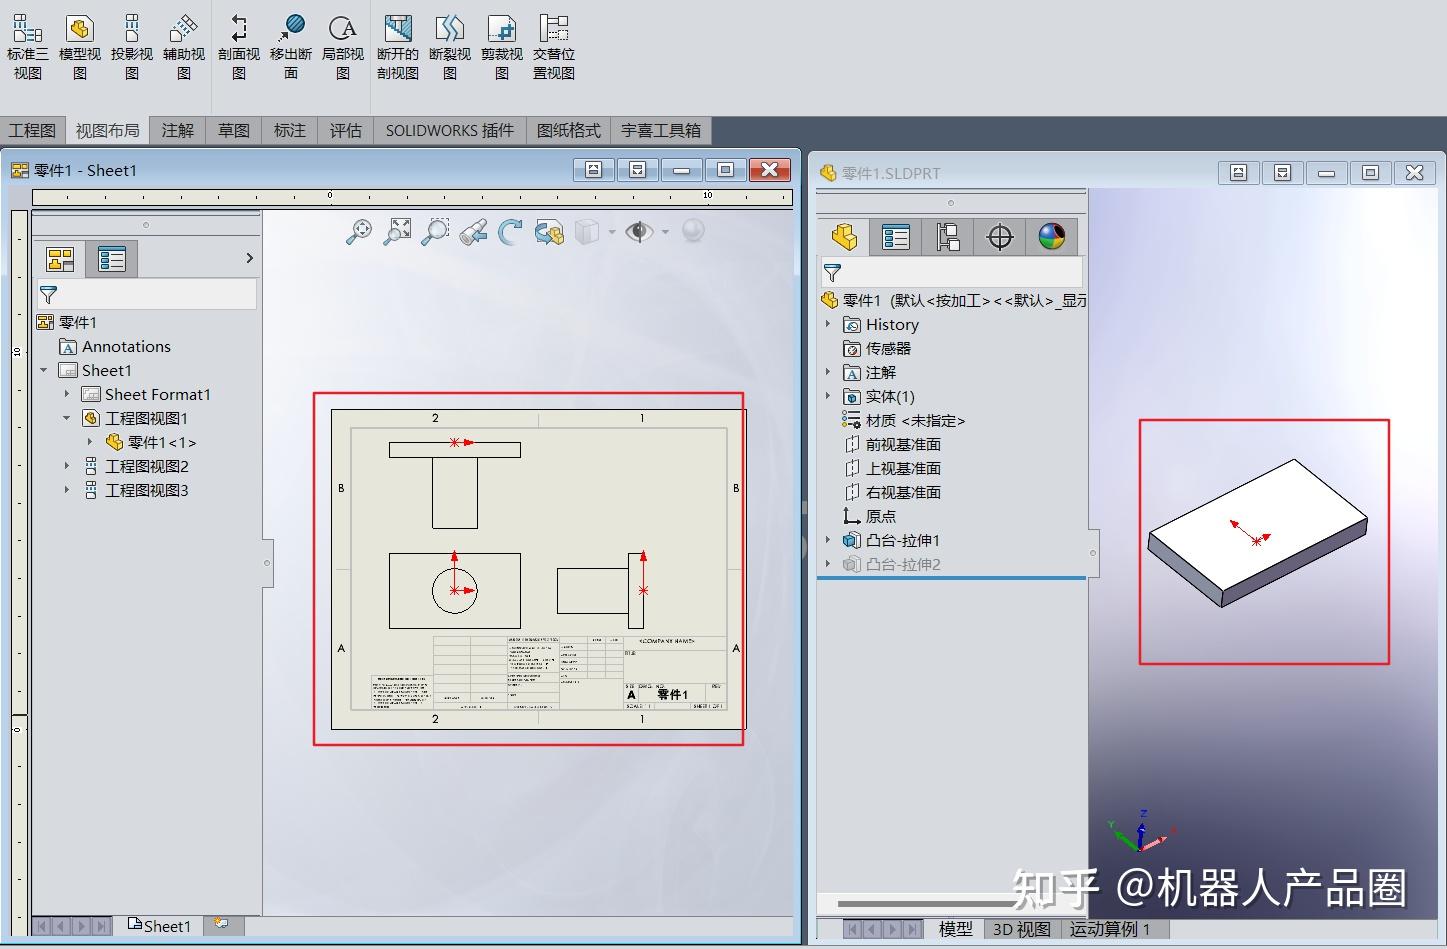Toggle the hide/show items eye icon
The width and height of the screenshot is (1447, 949).
(640, 231)
